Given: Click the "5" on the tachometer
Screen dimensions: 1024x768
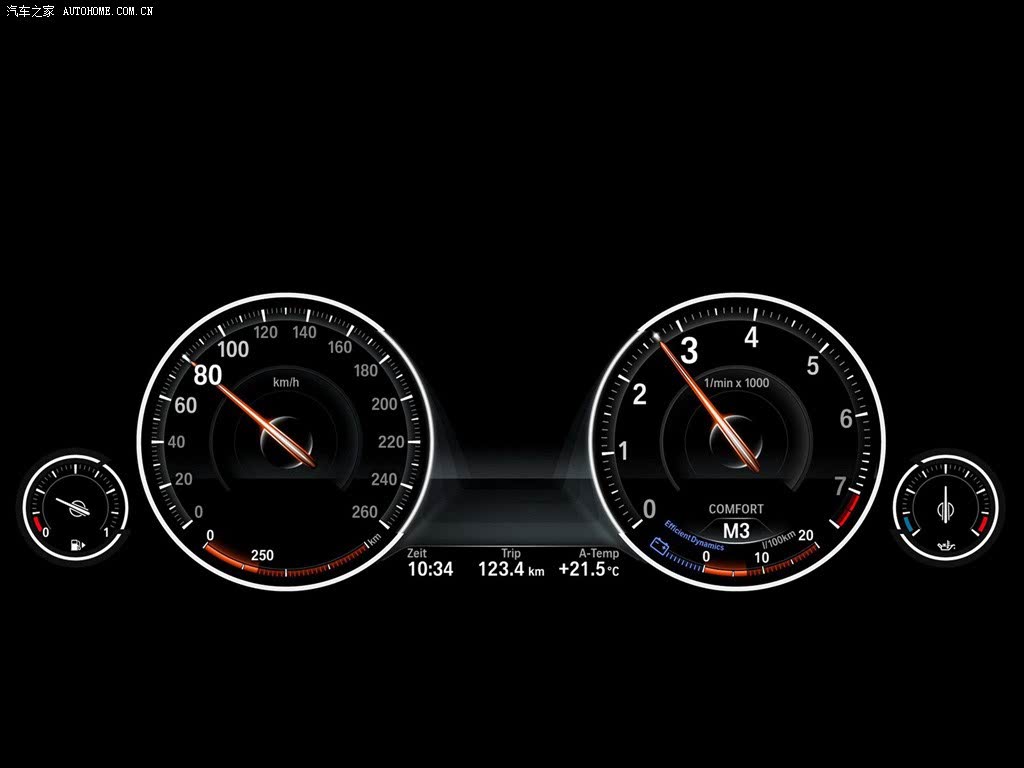Looking at the screenshot, I should [812, 366].
